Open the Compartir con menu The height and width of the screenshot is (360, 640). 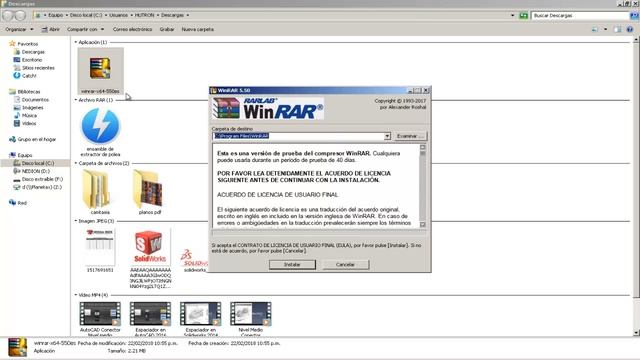[x=85, y=29]
